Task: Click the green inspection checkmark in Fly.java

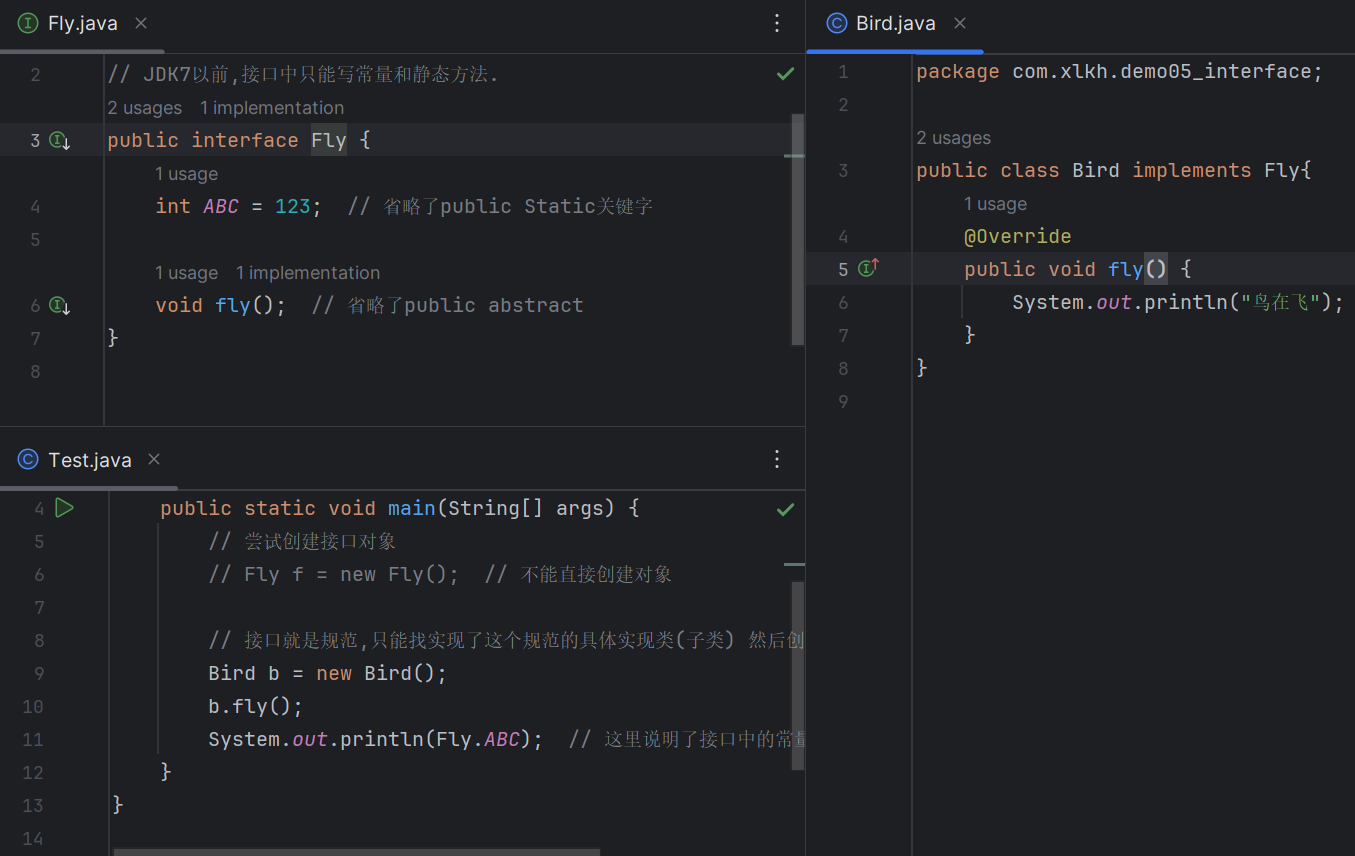Action: [786, 74]
